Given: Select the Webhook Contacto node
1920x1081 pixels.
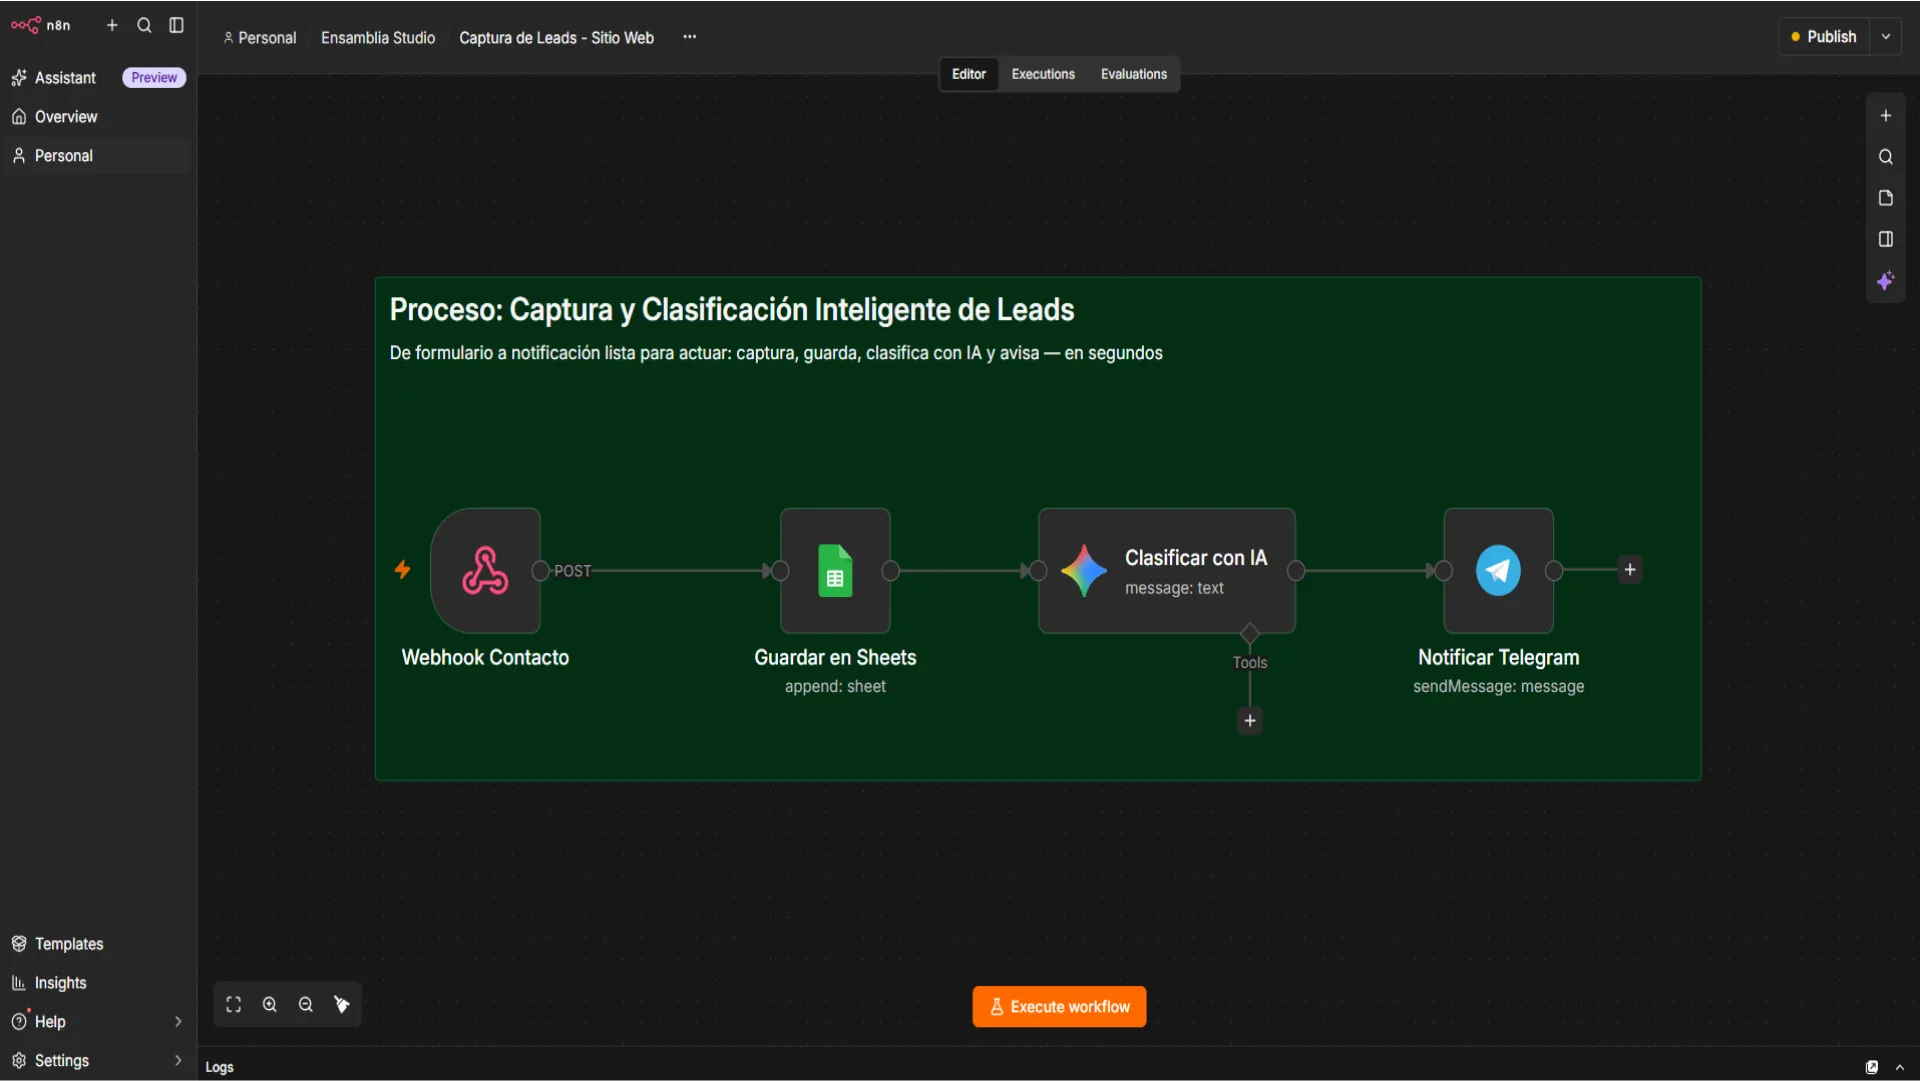Looking at the screenshot, I should (x=486, y=571).
